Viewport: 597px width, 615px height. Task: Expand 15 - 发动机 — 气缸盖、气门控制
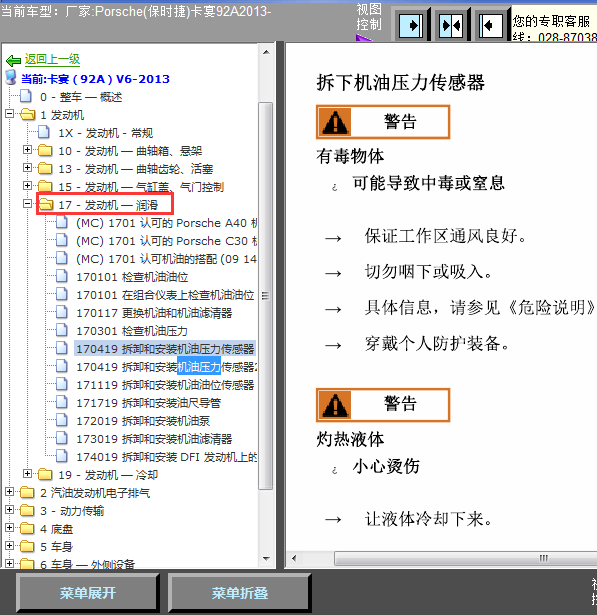click(27, 185)
